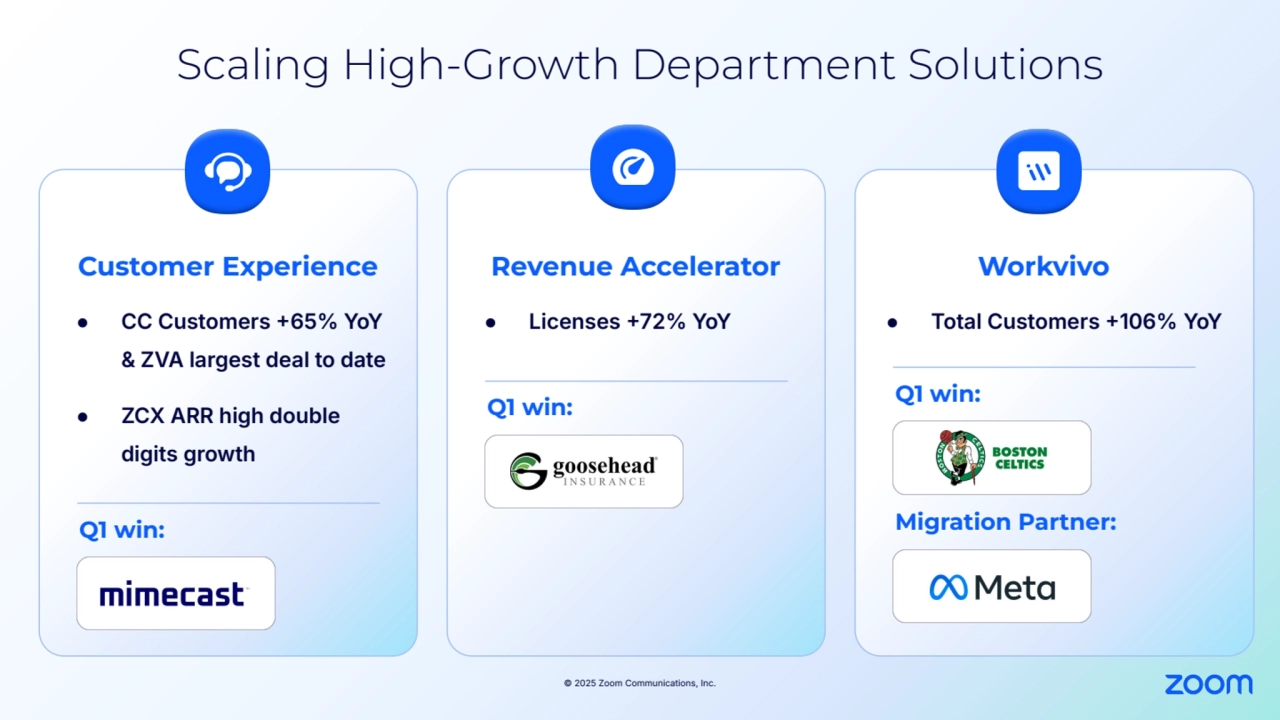Click the Customer Experience headset icon
This screenshot has height=720, width=1280.
[x=227, y=171]
